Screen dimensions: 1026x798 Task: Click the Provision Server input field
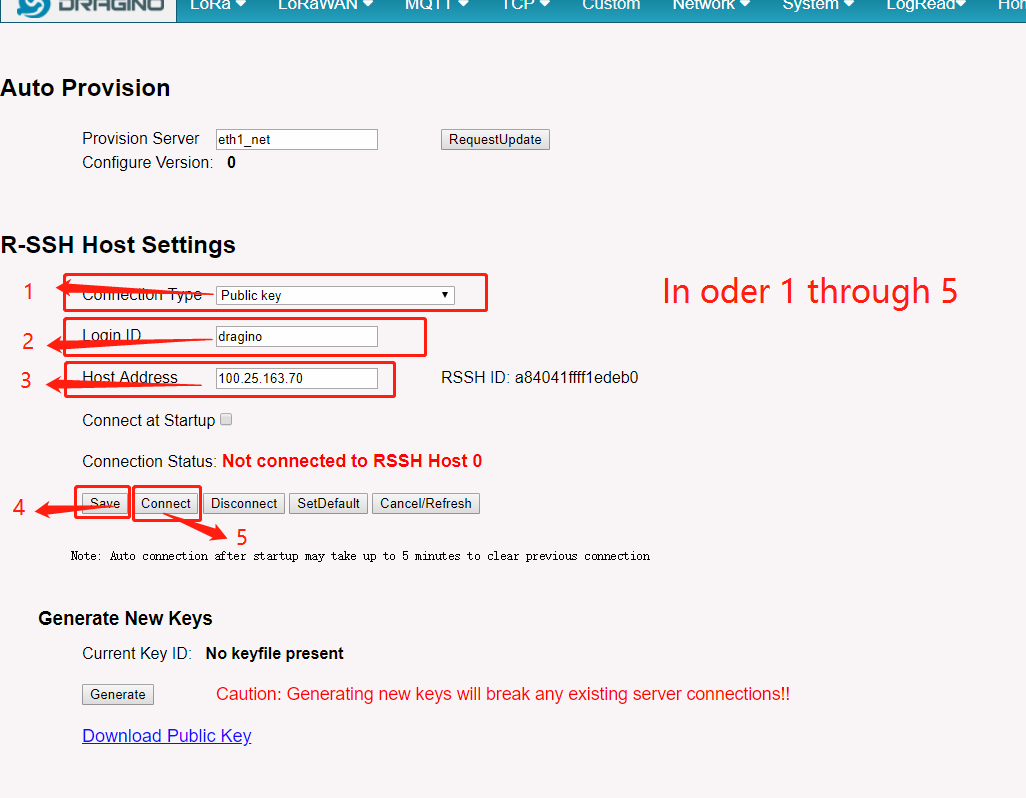(296, 139)
